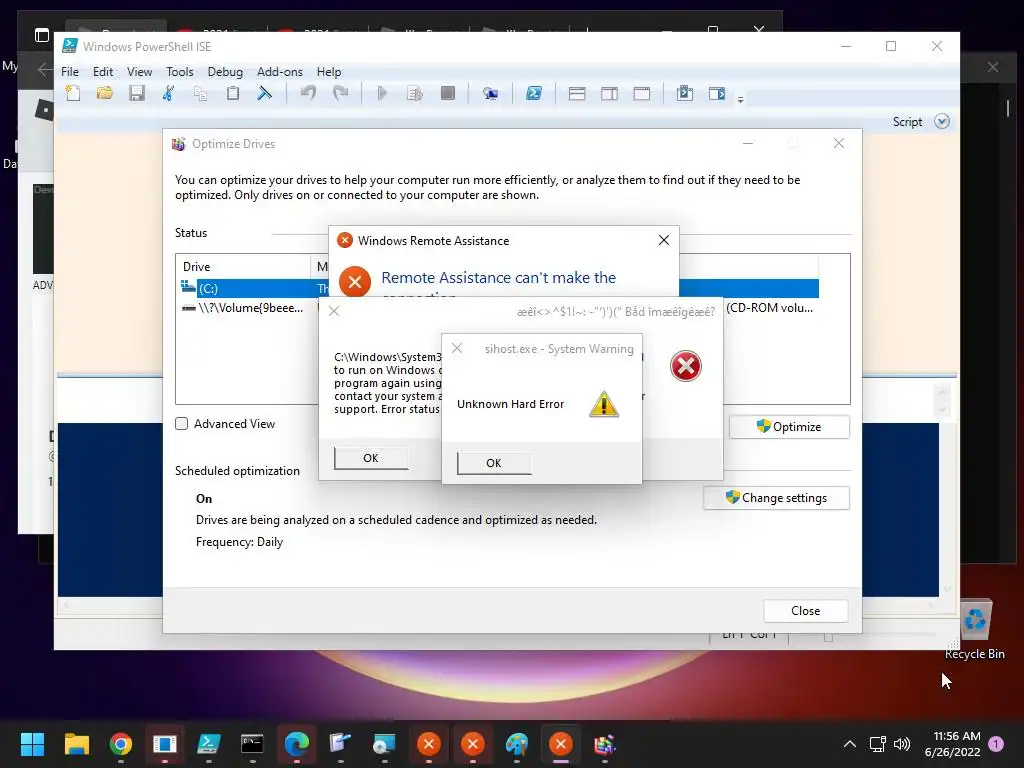
Task: Show Script Pane Right layout icon
Action: [609, 93]
